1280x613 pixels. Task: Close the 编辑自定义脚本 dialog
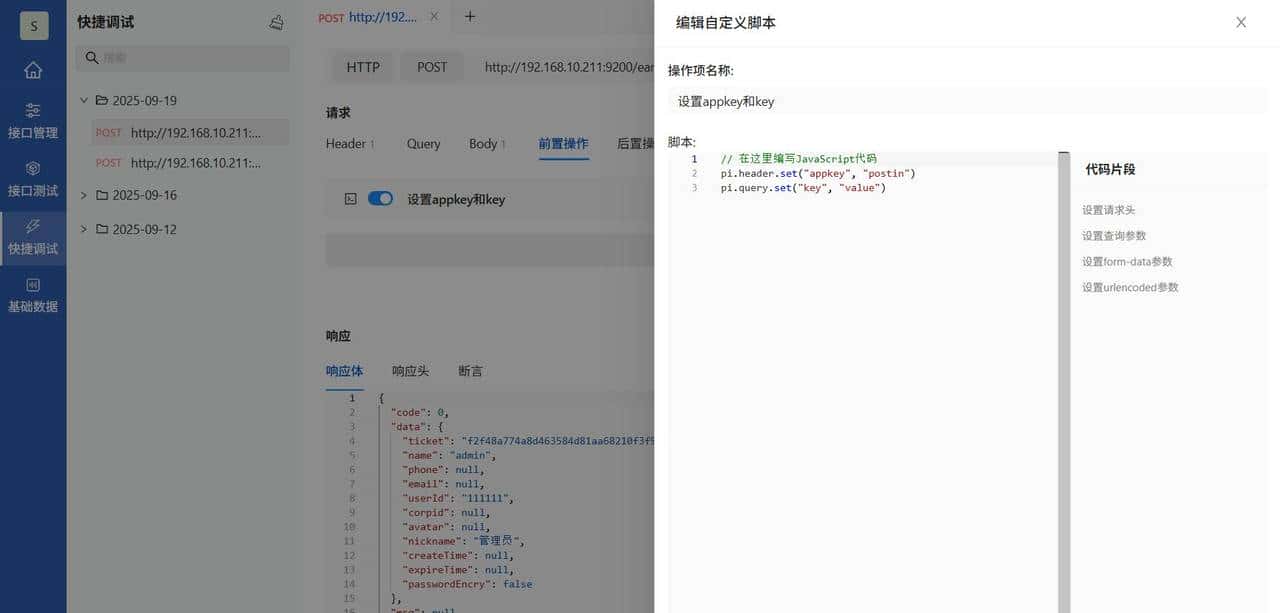(x=1240, y=21)
